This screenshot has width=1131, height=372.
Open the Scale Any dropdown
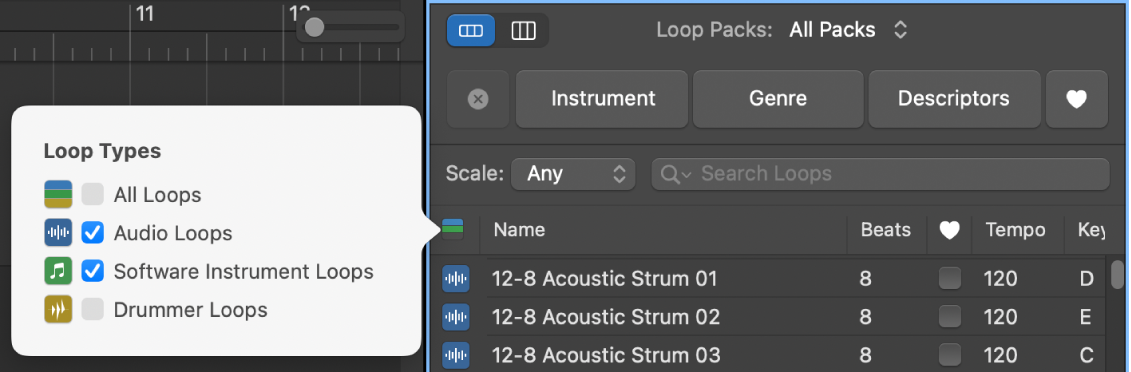573,174
